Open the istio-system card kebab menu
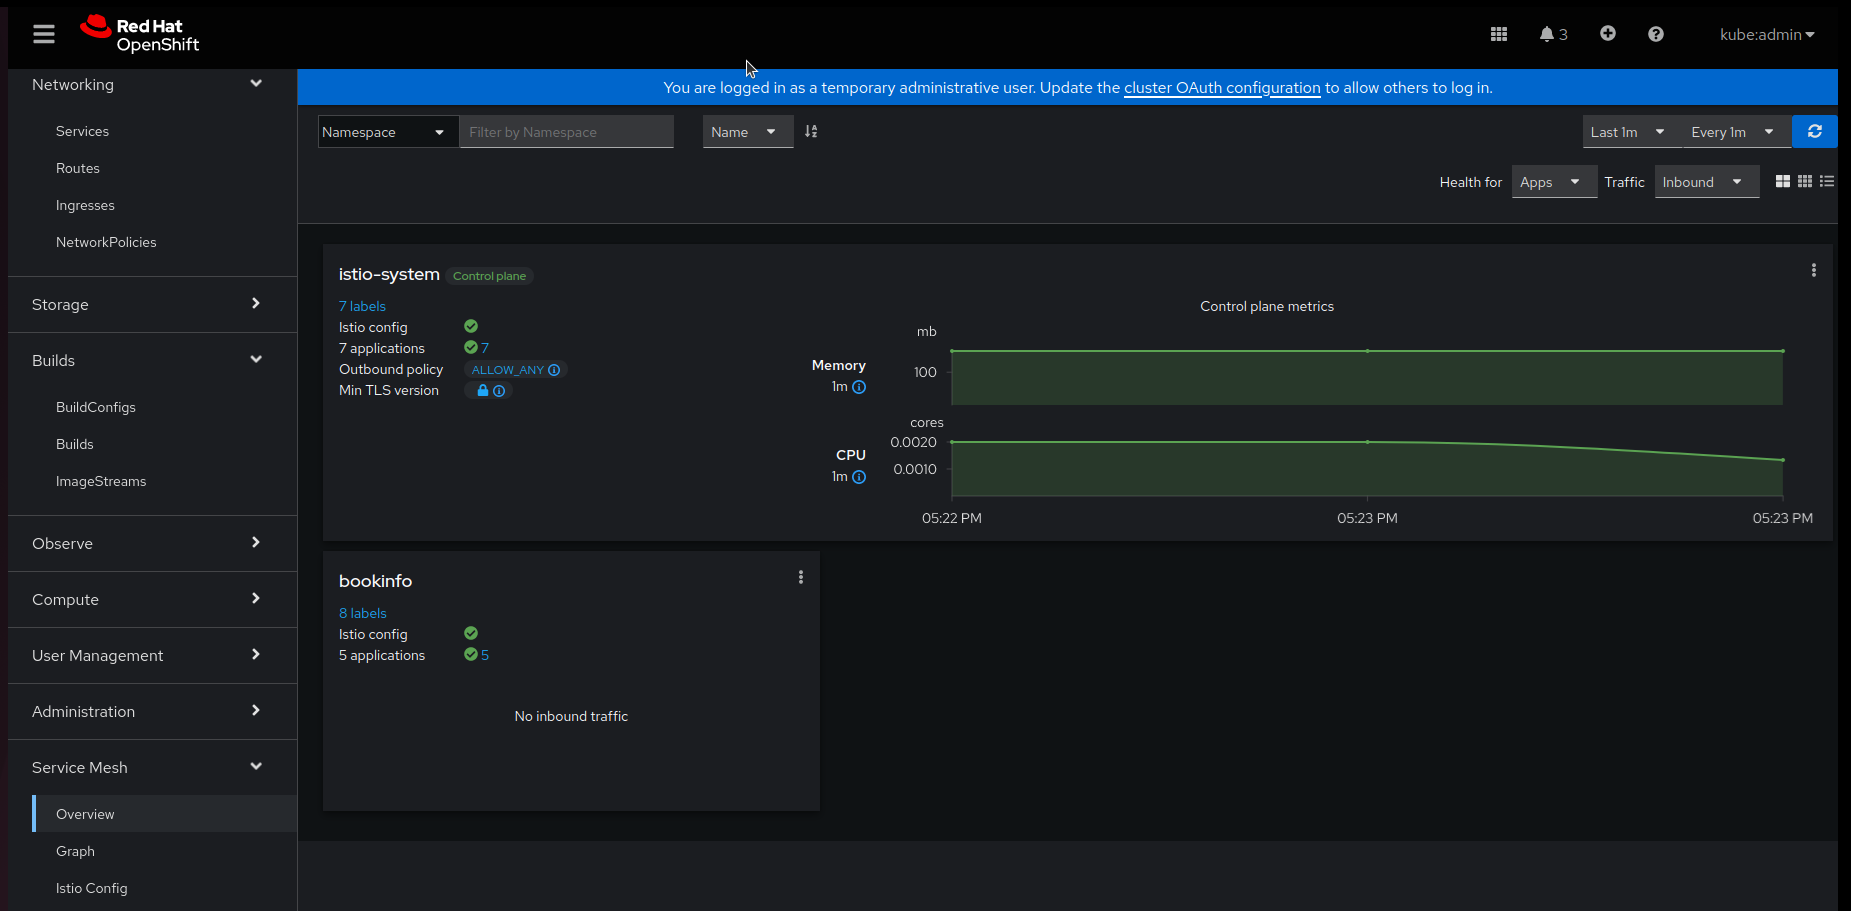This screenshot has height=911, width=1851. (x=1813, y=270)
